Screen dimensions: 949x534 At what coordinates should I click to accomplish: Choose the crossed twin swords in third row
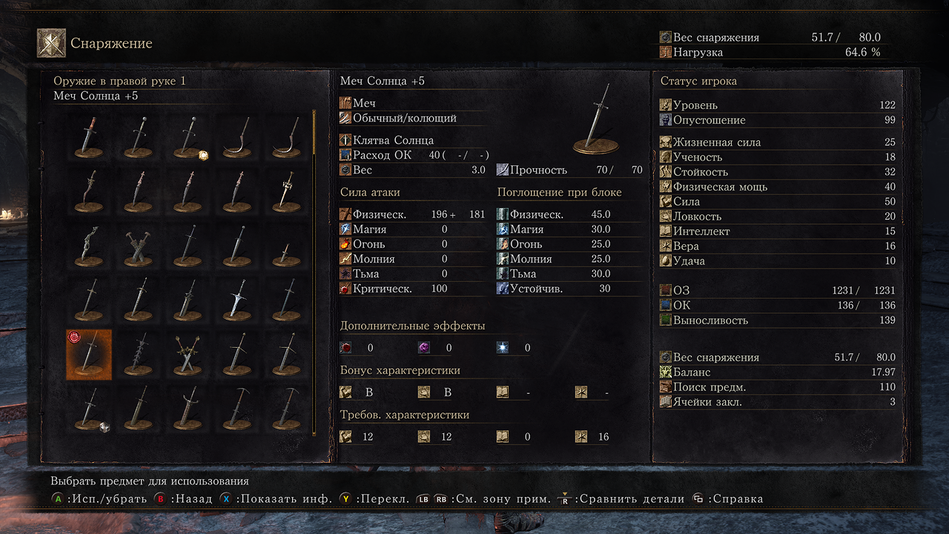tap(138, 246)
